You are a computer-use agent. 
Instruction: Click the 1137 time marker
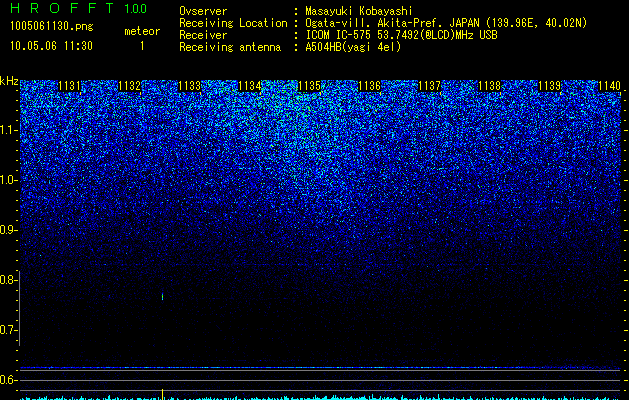(429, 86)
